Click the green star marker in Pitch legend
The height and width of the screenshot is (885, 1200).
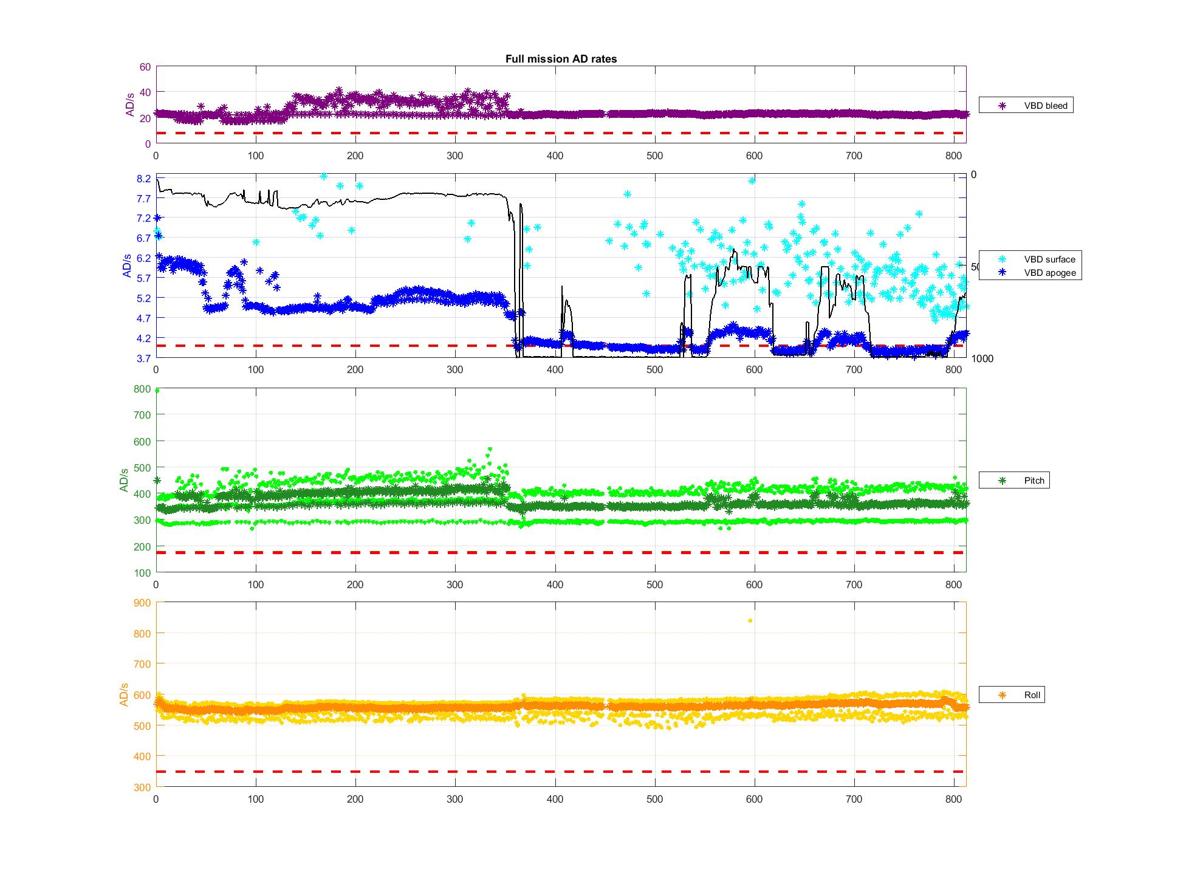coord(1002,481)
